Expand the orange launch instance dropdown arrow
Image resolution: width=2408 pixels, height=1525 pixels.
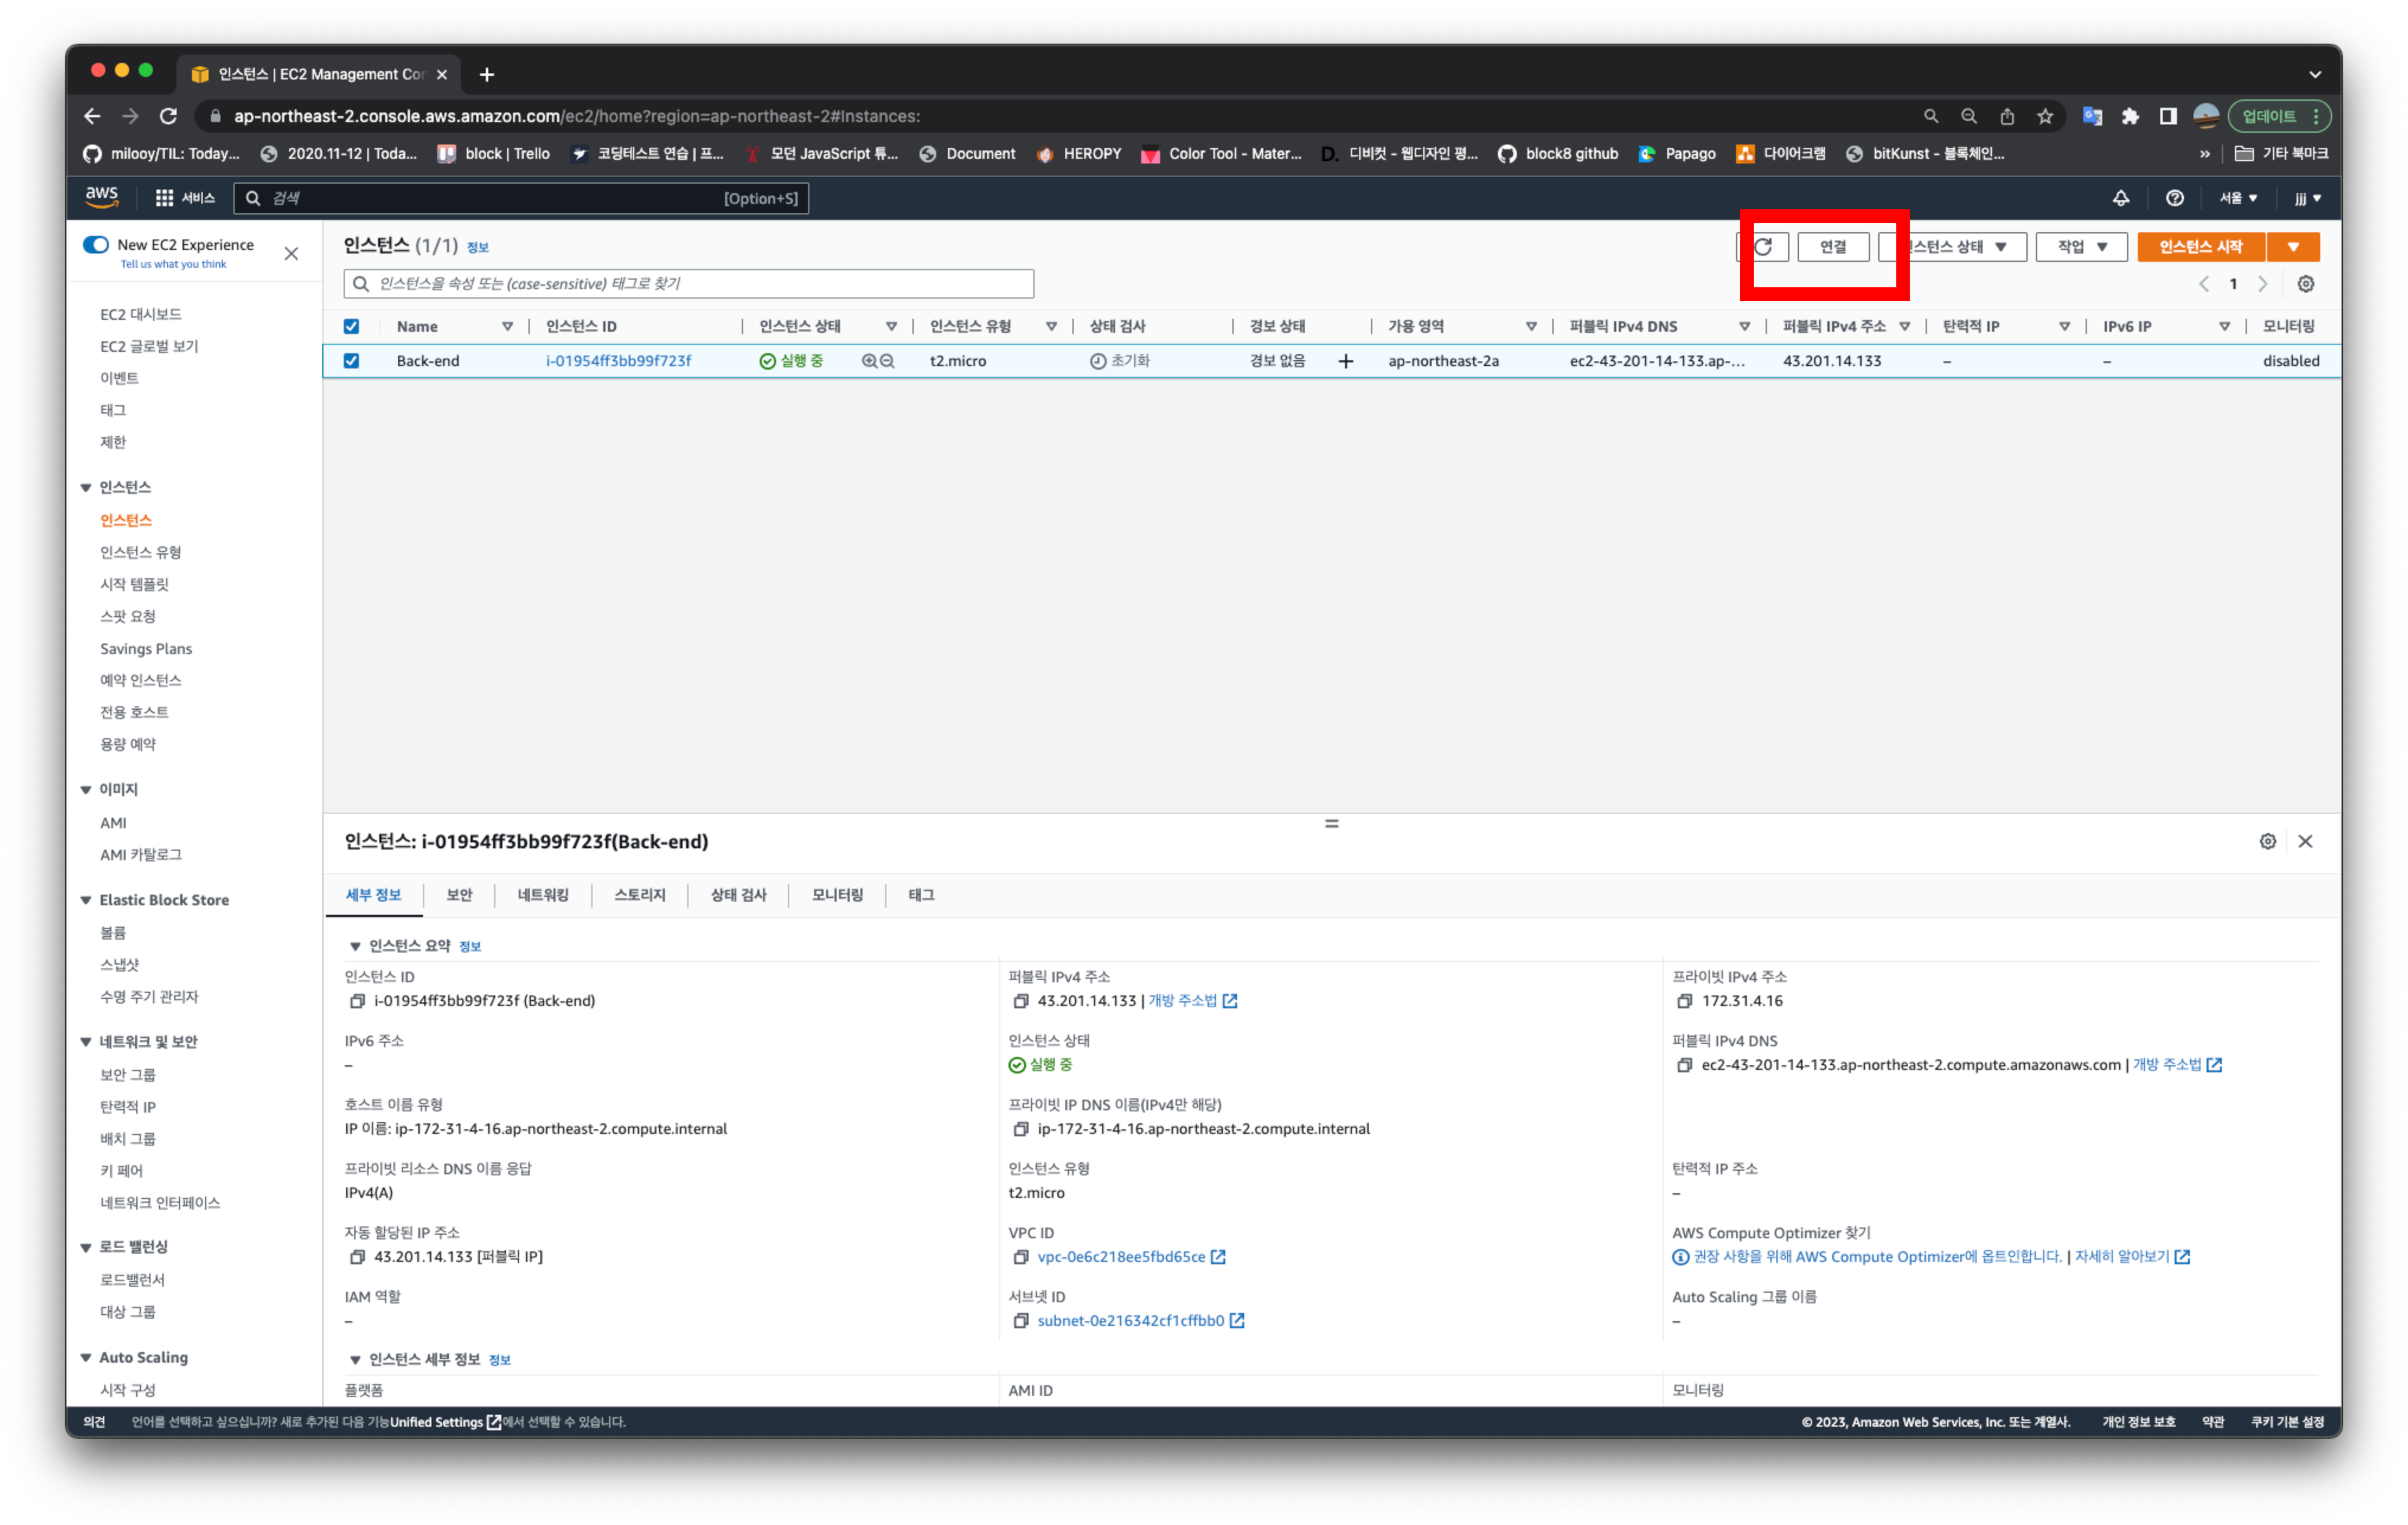coord(2293,247)
